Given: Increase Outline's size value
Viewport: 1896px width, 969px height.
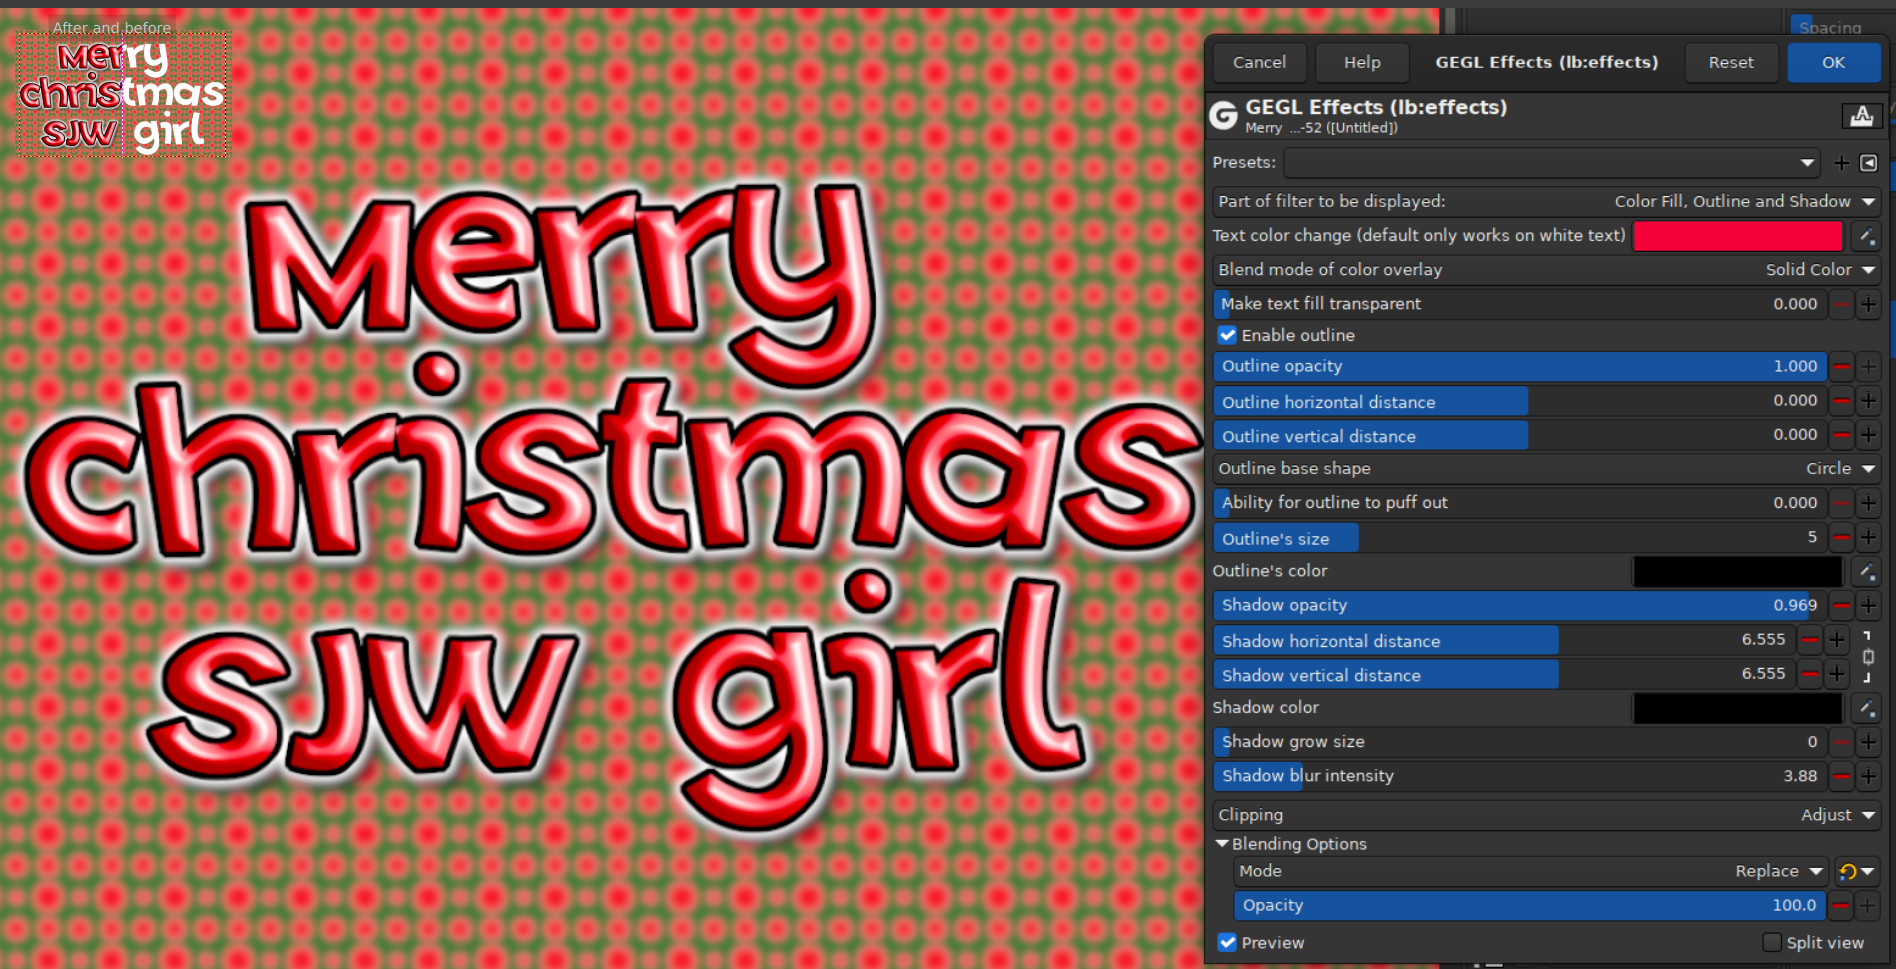Looking at the screenshot, I should pyautogui.click(x=1868, y=538).
